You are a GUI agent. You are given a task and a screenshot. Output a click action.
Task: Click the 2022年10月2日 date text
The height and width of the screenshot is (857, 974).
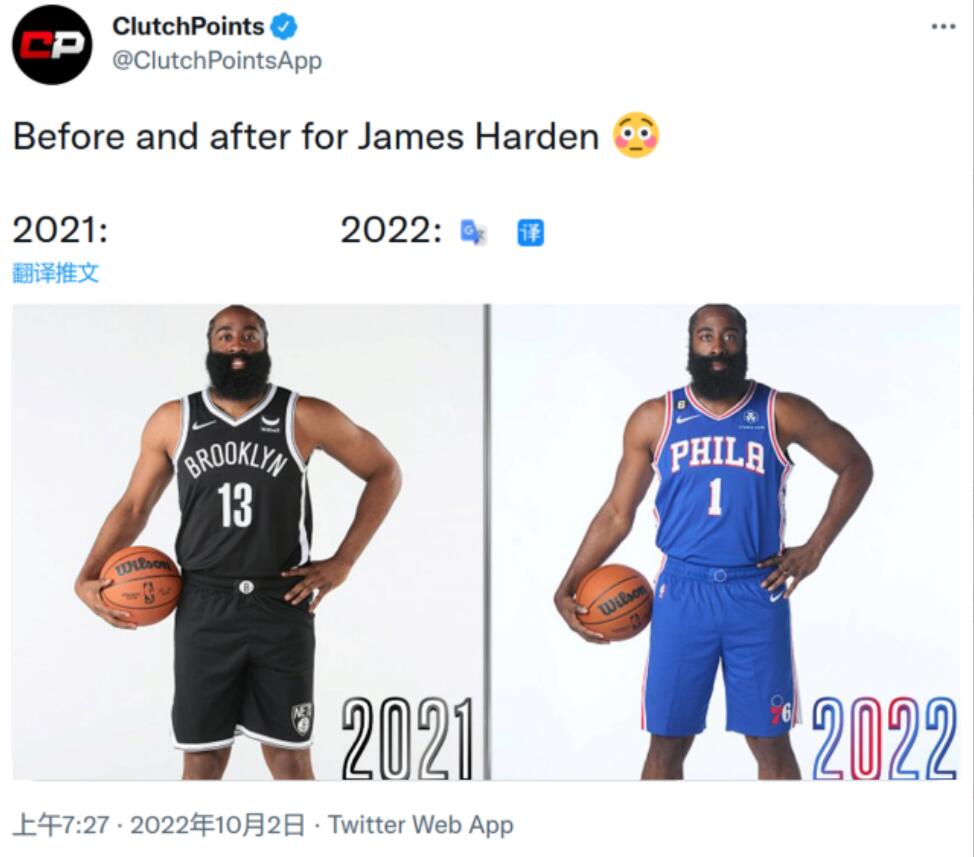coord(217,825)
